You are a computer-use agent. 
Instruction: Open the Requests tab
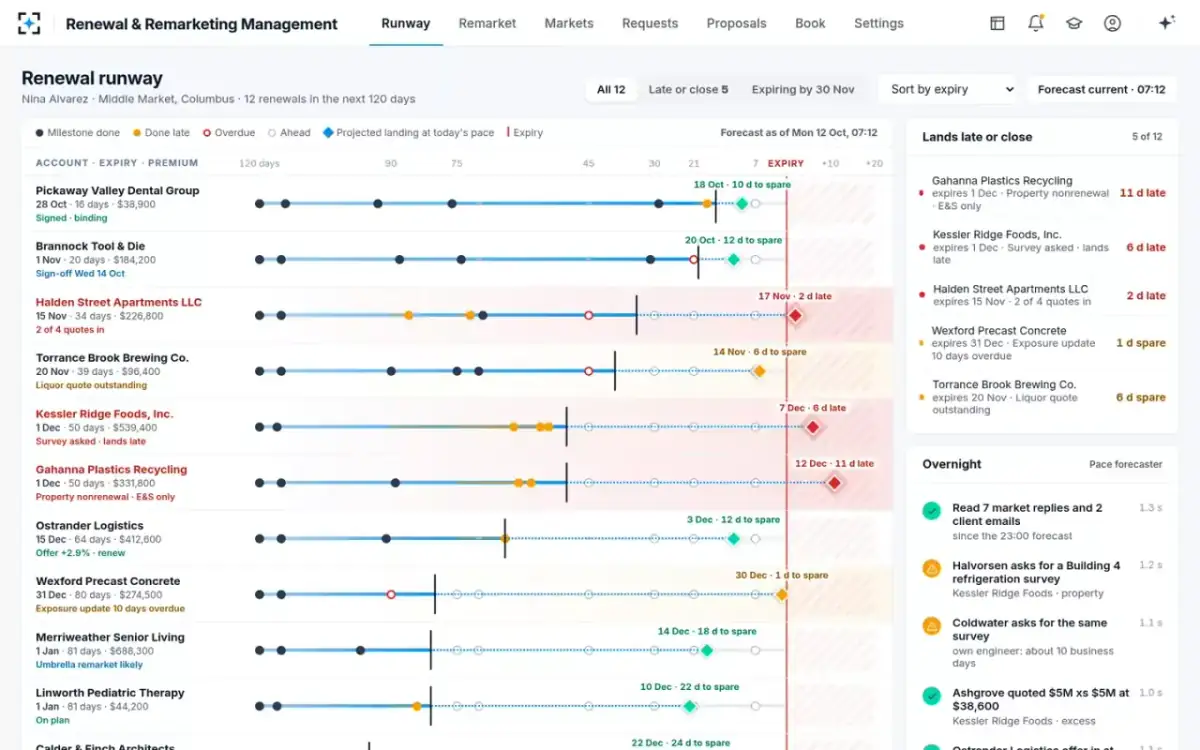pyautogui.click(x=650, y=23)
